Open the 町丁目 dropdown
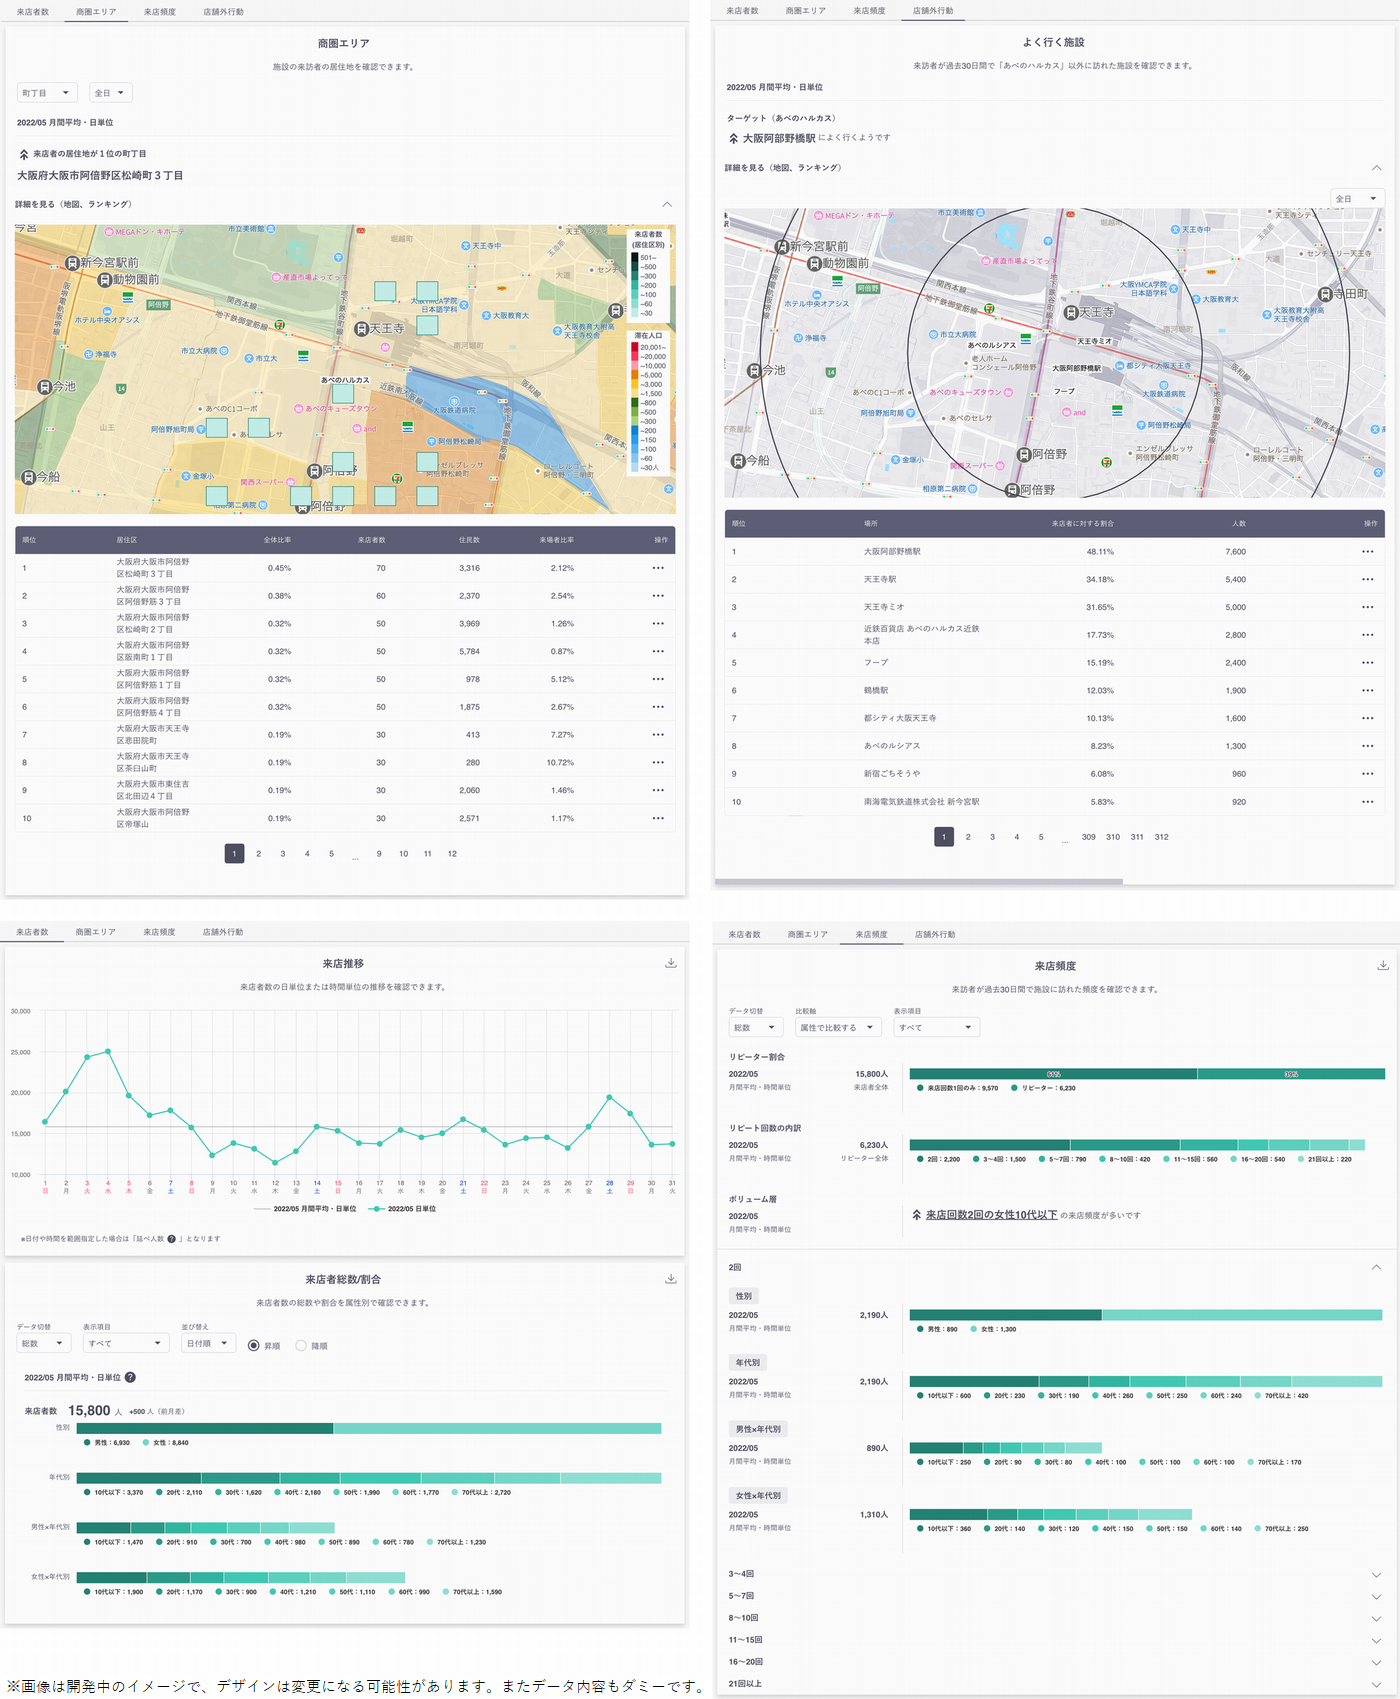The width and height of the screenshot is (1400, 1699). point(47,93)
